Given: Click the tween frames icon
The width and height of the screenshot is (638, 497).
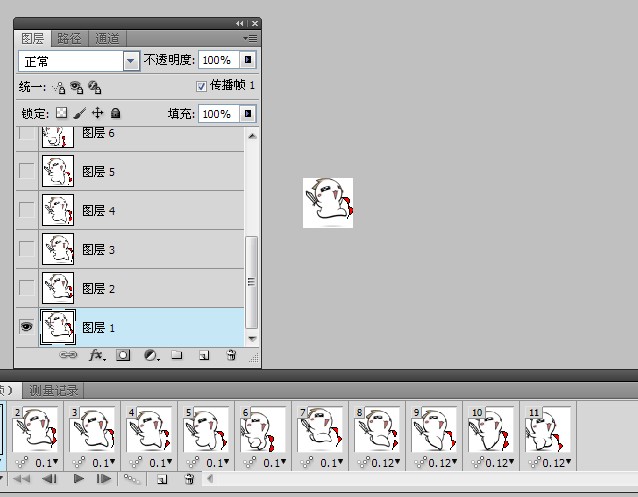Looking at the screenshot, I should point(132,479).
